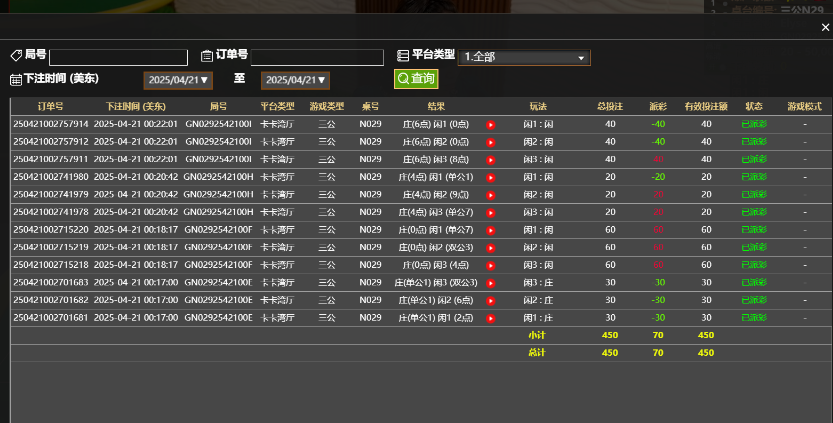Expand the start date 2025/04/21 picker
833x423 pixels.
pos(178,80)
